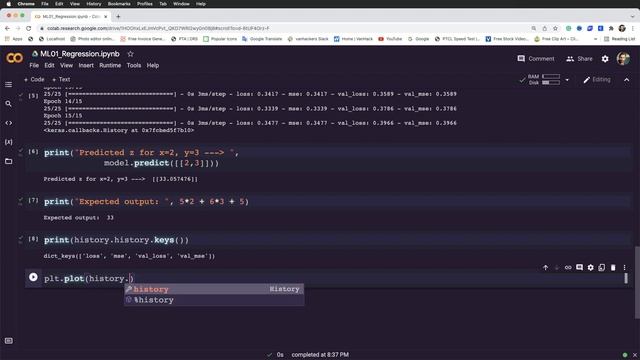
Task: Open more cell actions three-dot menu
Action: point(624,268)
